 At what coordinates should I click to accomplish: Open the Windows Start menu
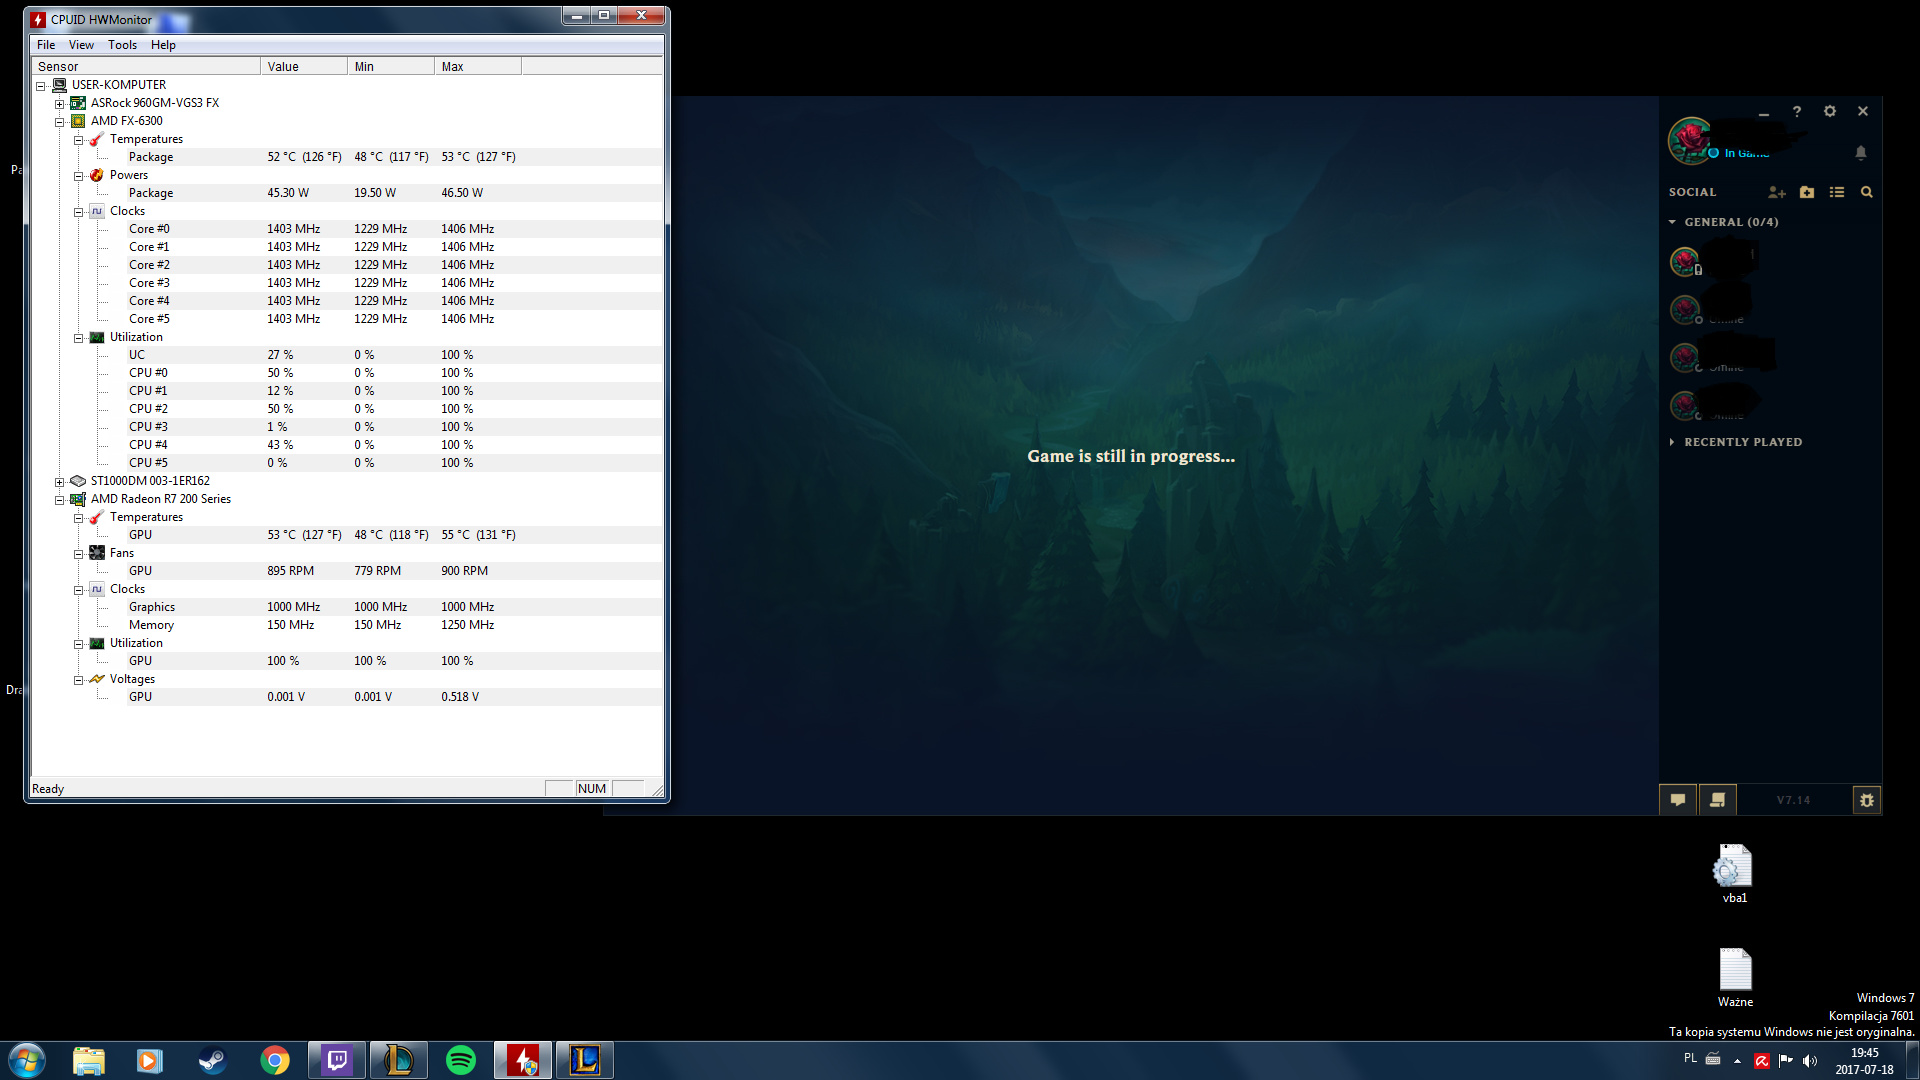(x=27, y=1060)
